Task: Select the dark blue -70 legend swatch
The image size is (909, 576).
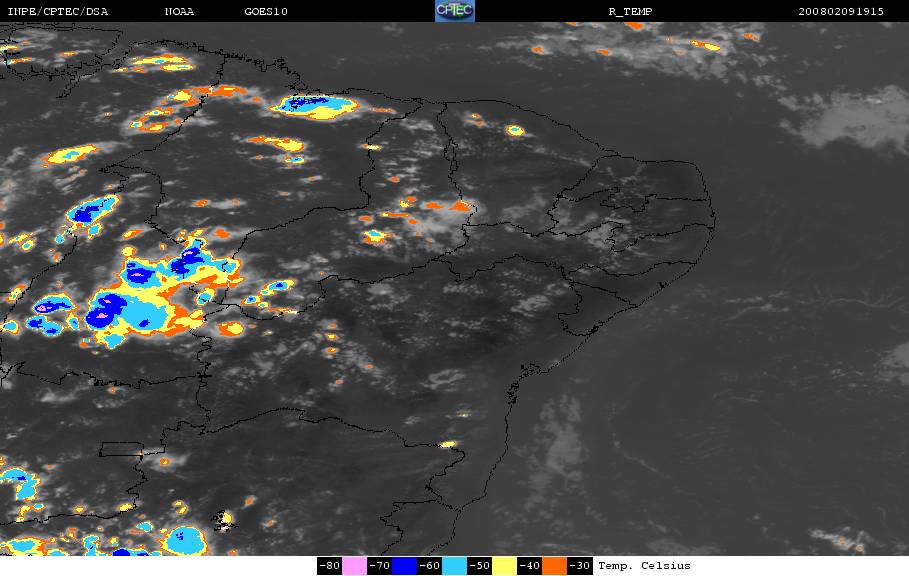Action: [x=404, y=566]
